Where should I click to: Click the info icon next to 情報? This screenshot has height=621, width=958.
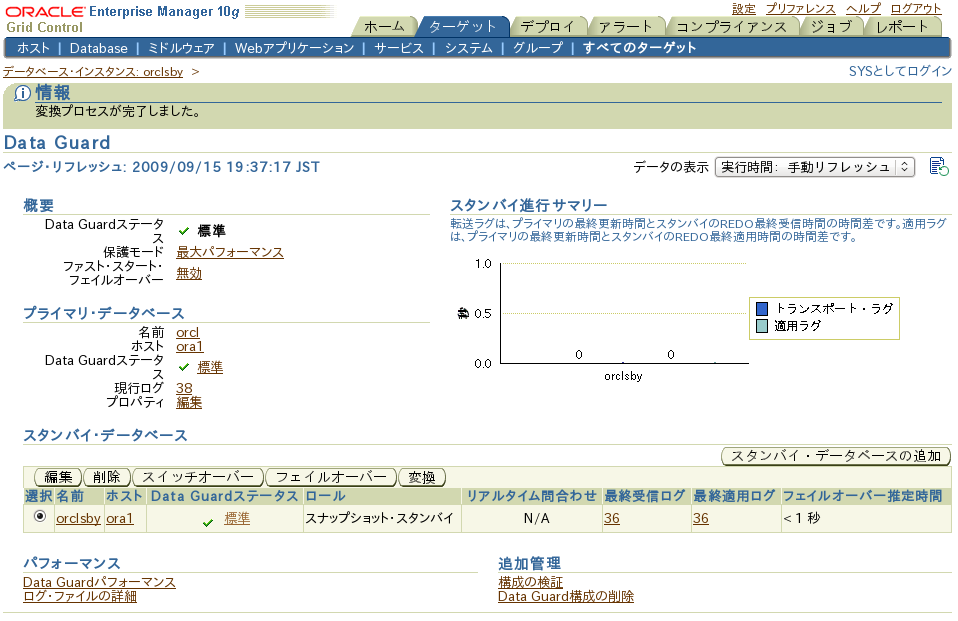(22, 93)
